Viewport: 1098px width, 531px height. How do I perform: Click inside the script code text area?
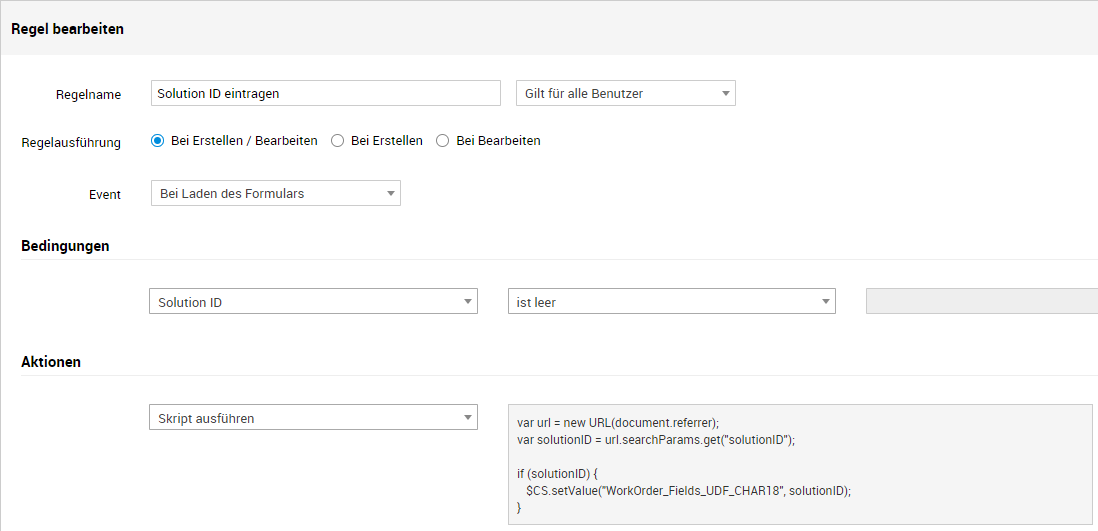coord(800,464)
